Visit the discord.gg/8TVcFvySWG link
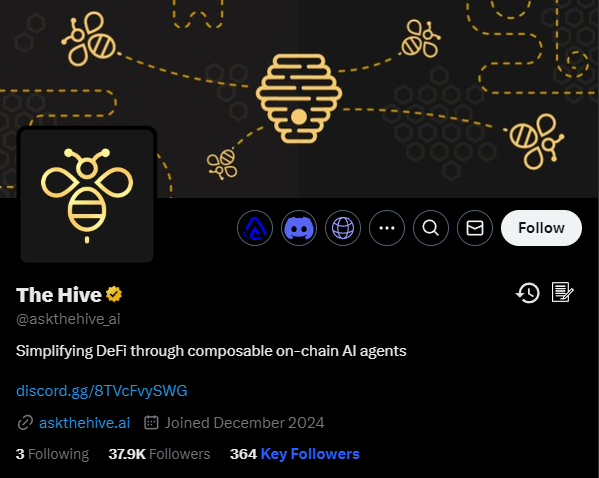The width and height of the screenshot is (599, 478). [x=102, y=391]
